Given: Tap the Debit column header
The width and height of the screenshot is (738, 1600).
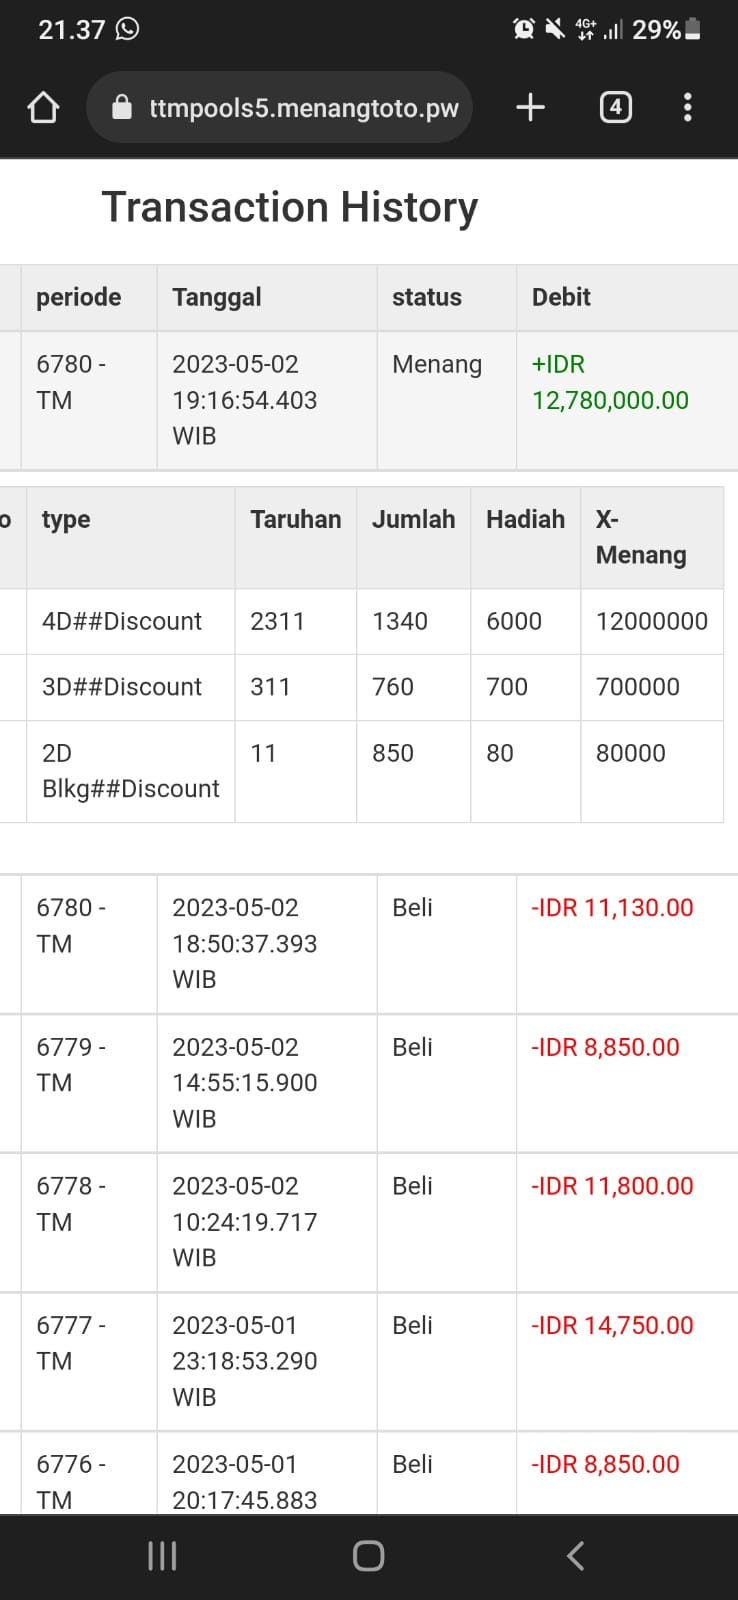Looking at the screenshot, I should pyautogui.click(x=561, y=297).
